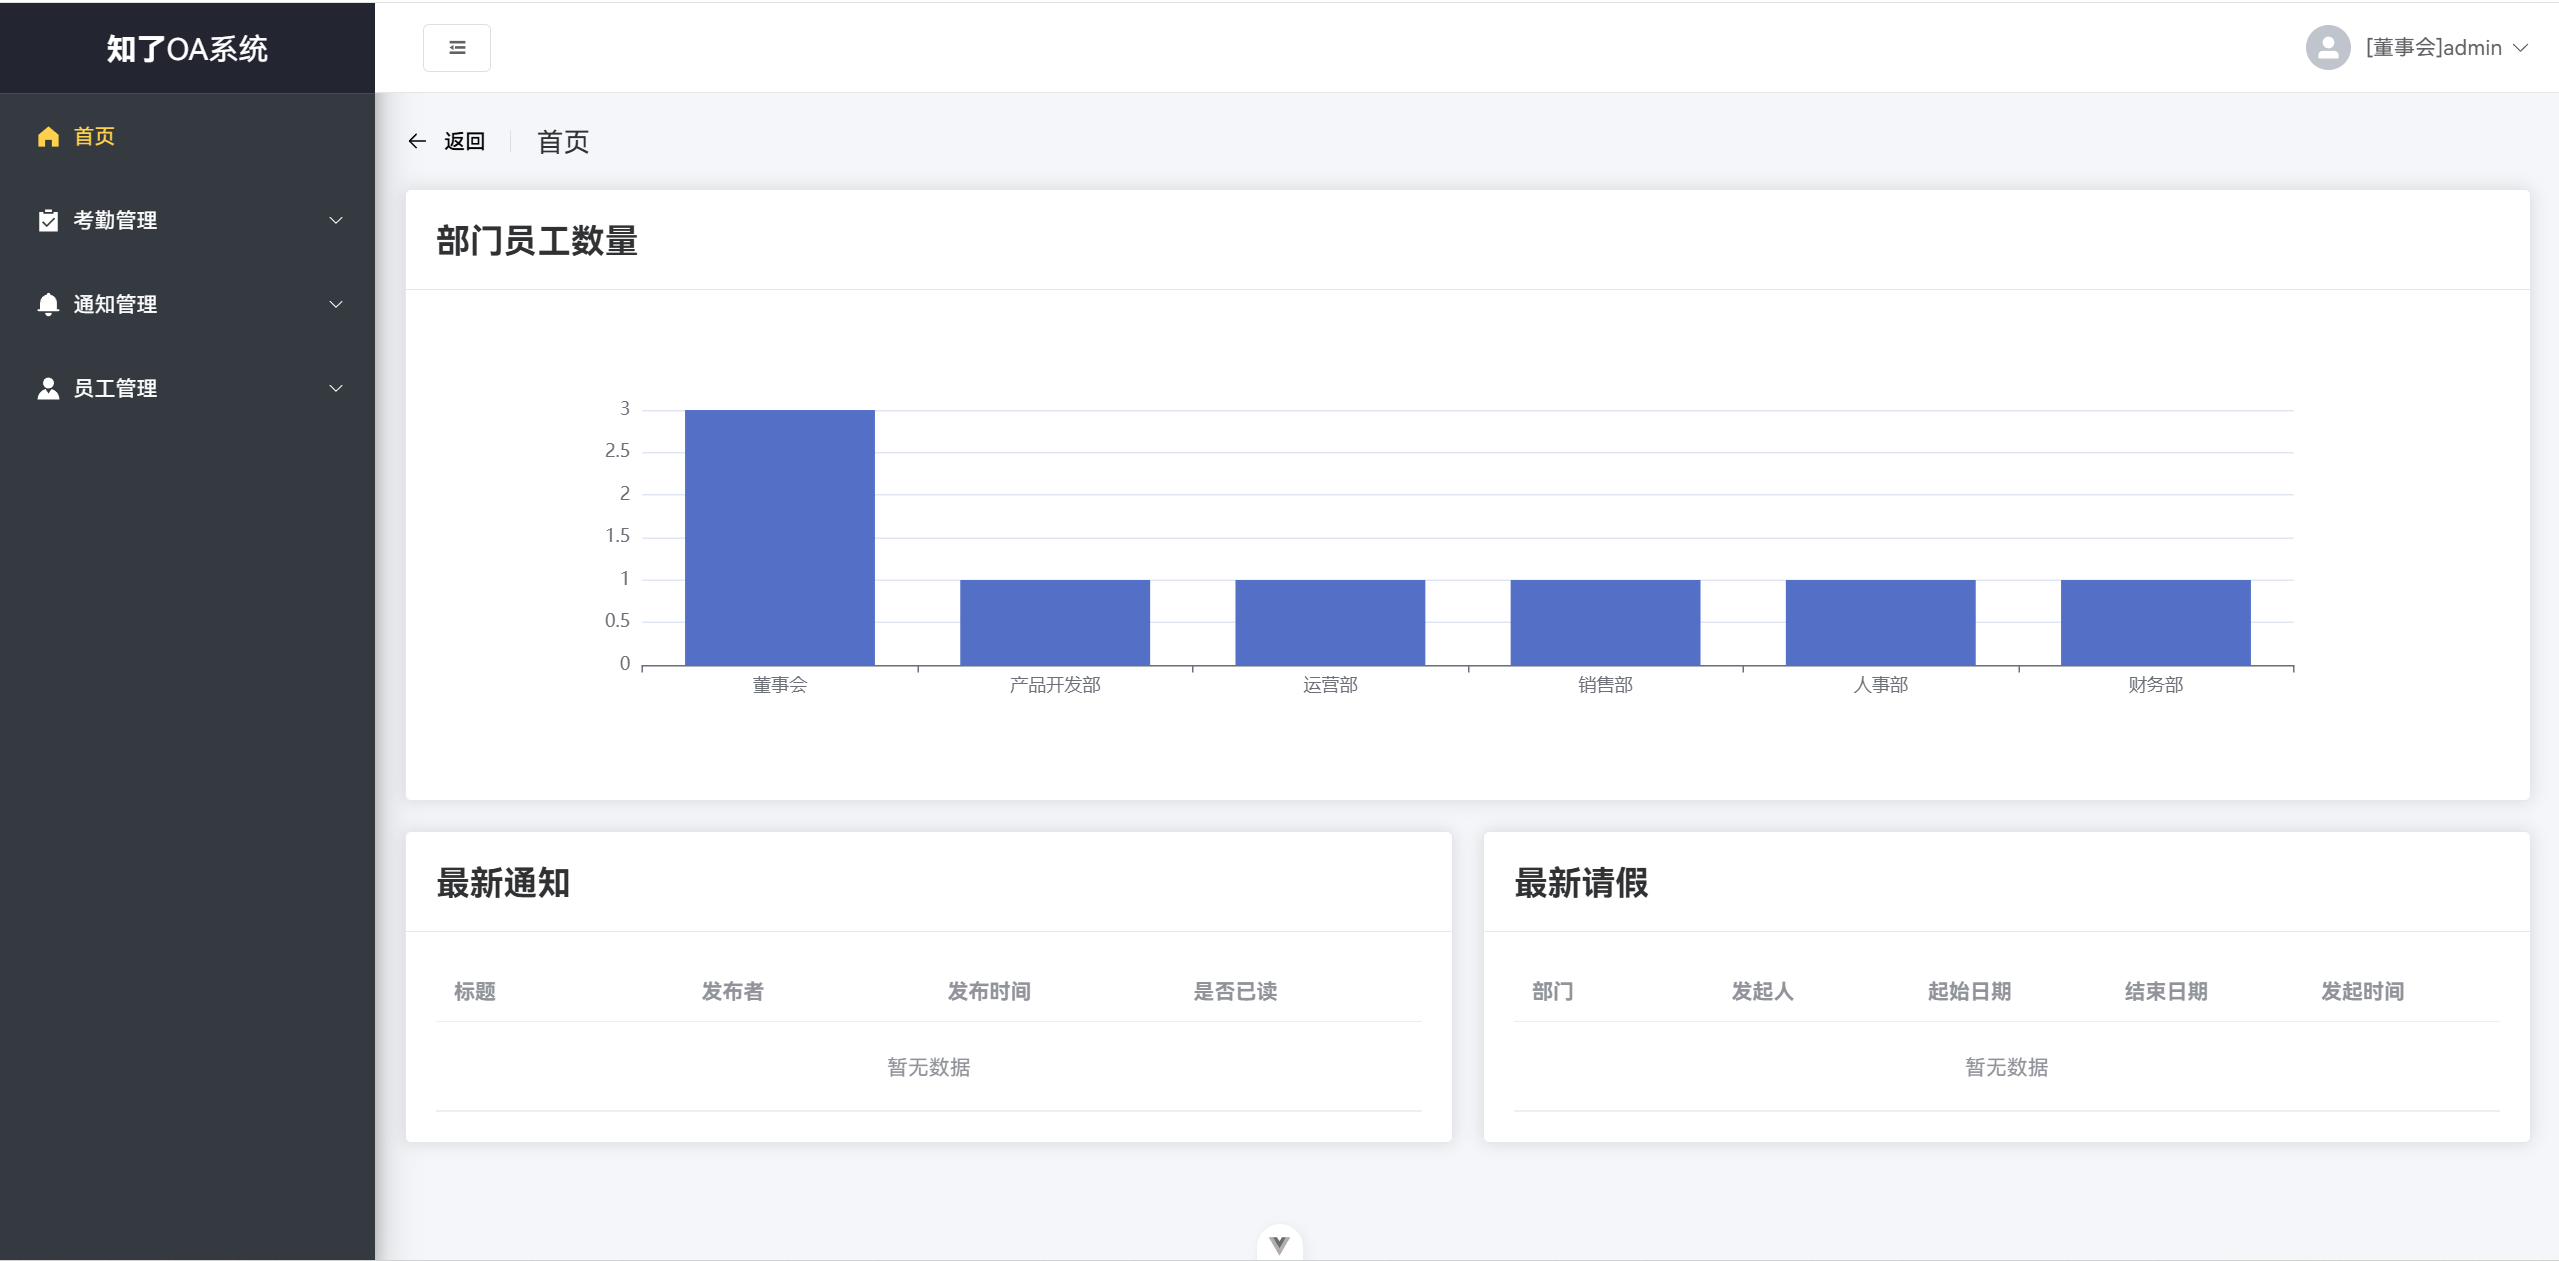Screen dimensions: 2559x1261
Task: Select the 首页 sidebar menu item
Action: pyautogui.click(x=187, y=137)
